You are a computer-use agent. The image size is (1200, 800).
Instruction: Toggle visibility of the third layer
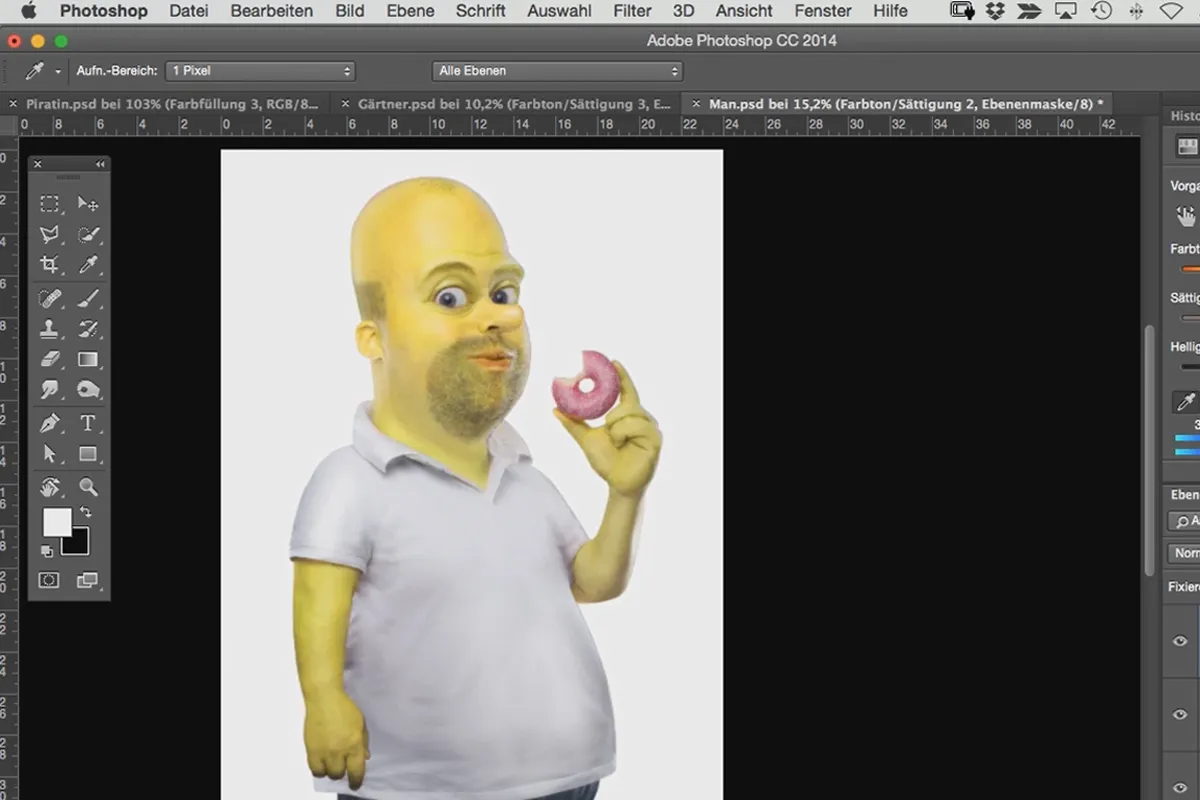1181,786
